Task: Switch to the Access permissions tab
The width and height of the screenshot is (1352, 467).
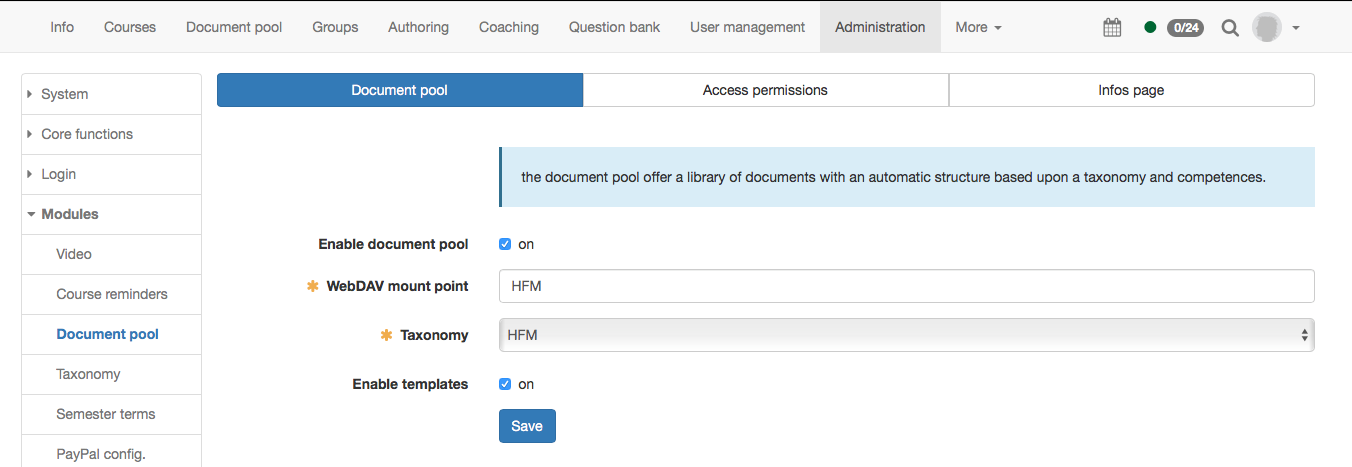Action: coord(765,90)
